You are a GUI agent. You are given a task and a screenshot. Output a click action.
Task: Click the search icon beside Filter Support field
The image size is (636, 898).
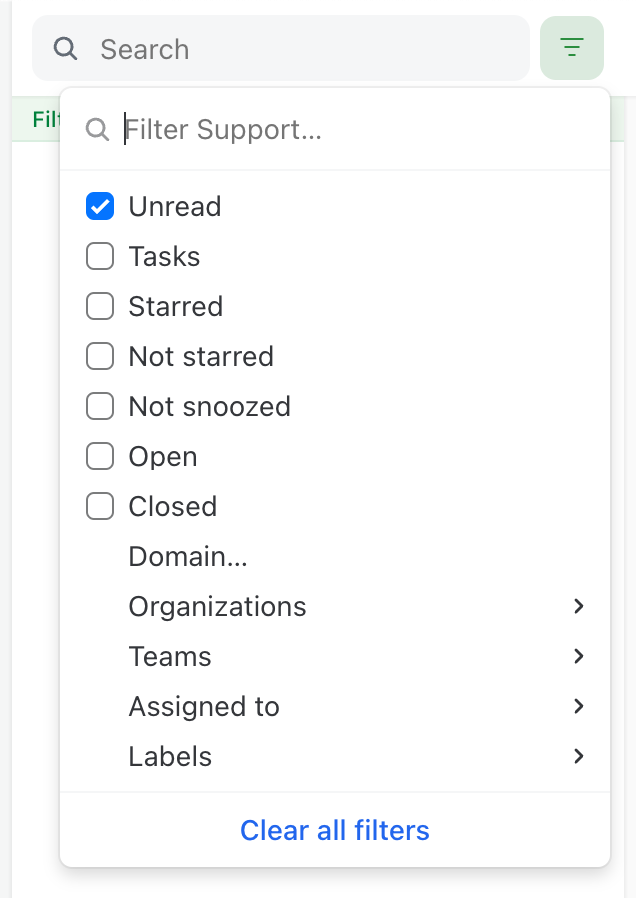point(97,129)
